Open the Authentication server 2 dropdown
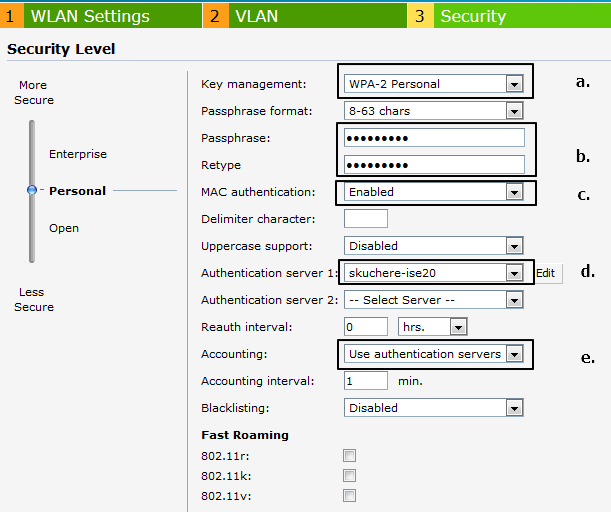The width and height of the screenshot is (611, 512). click(433, 300)
